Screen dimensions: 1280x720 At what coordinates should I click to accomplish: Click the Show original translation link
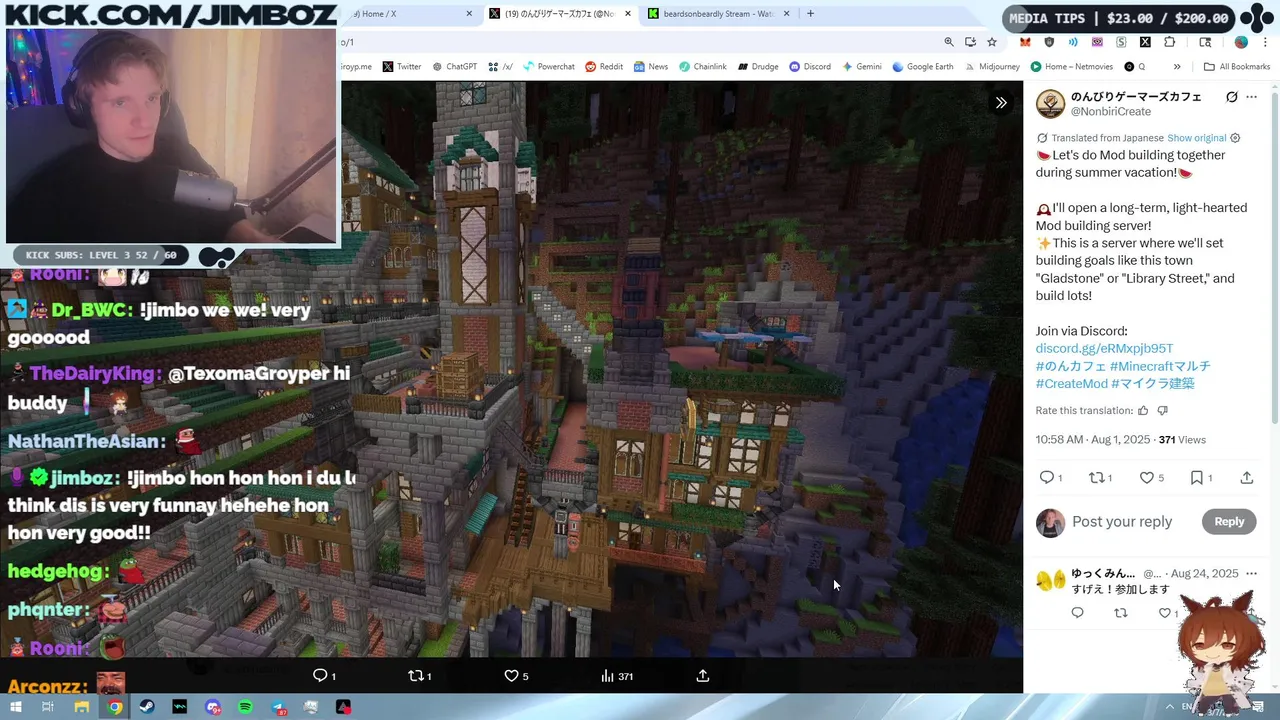click(x=1196, y=138)
